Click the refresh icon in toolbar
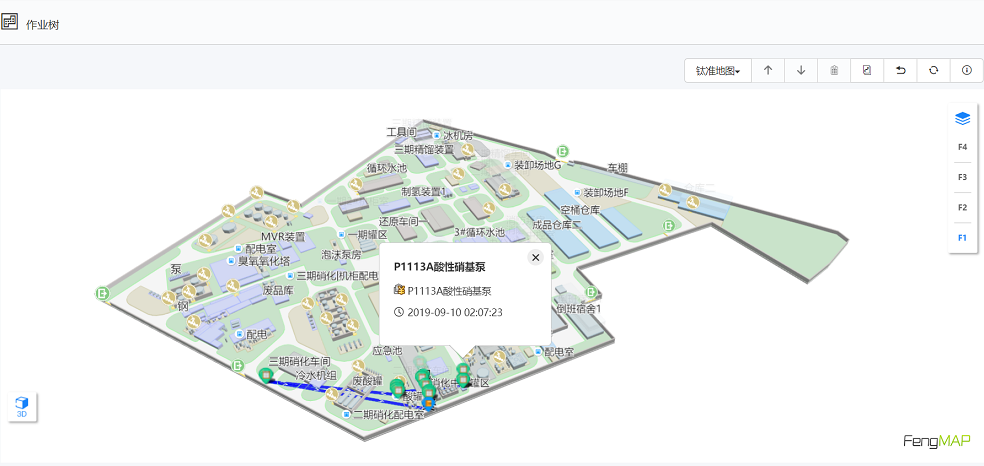The image size is (984, 466). 933,70
